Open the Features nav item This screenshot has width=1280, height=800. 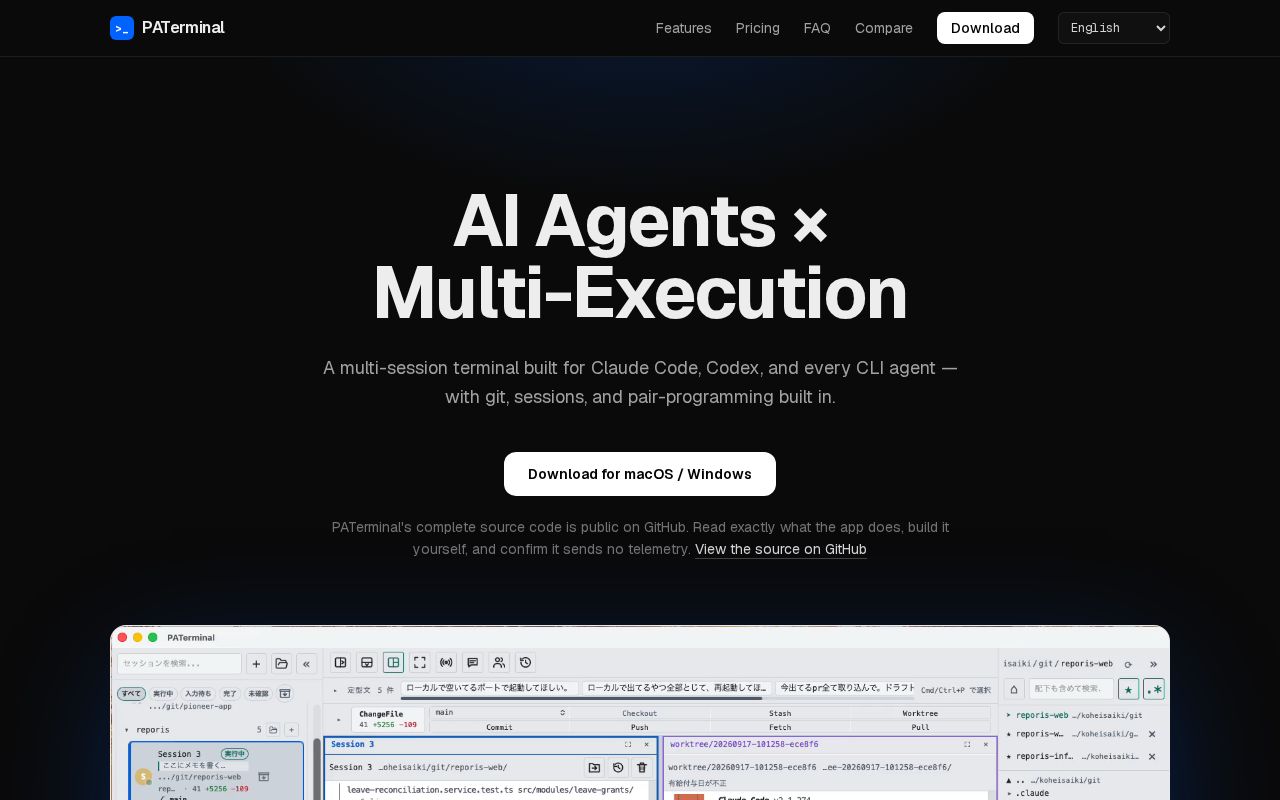(684, 28)
